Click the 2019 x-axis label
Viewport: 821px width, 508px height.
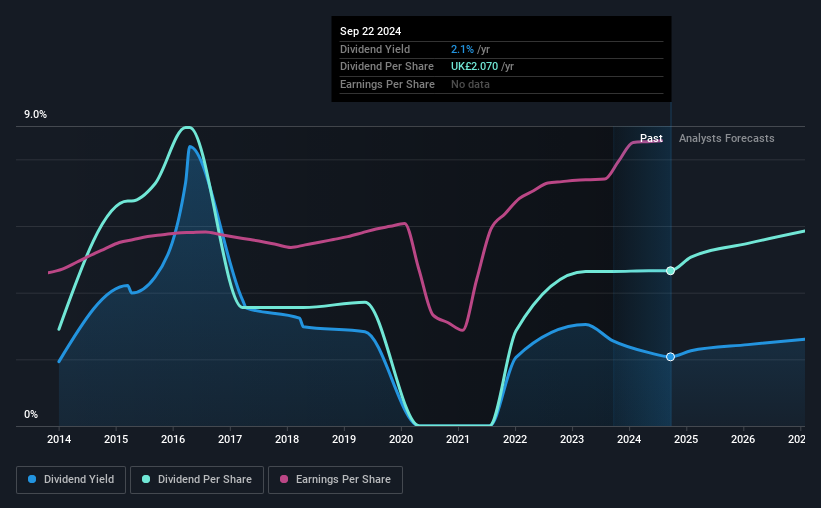[x=344, y=439]
